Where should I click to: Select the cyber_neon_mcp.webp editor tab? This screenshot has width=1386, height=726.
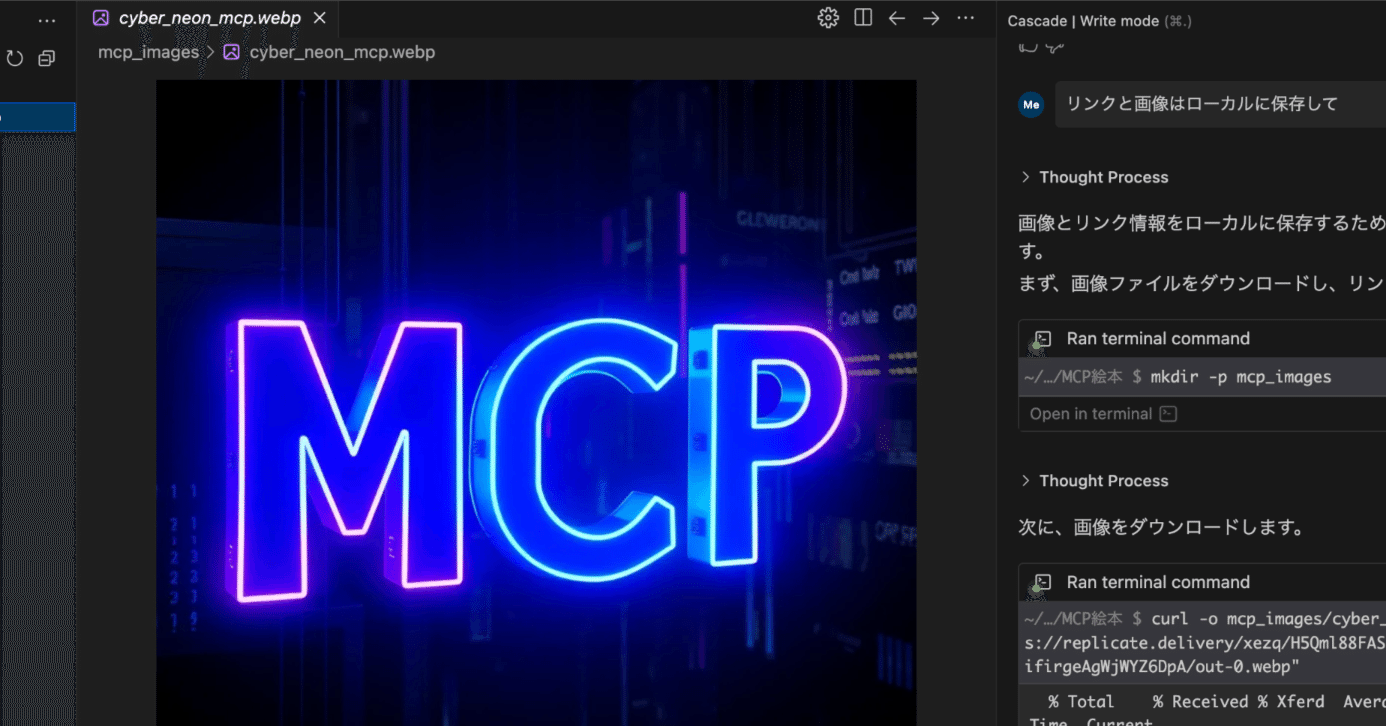tap(208, 18)
